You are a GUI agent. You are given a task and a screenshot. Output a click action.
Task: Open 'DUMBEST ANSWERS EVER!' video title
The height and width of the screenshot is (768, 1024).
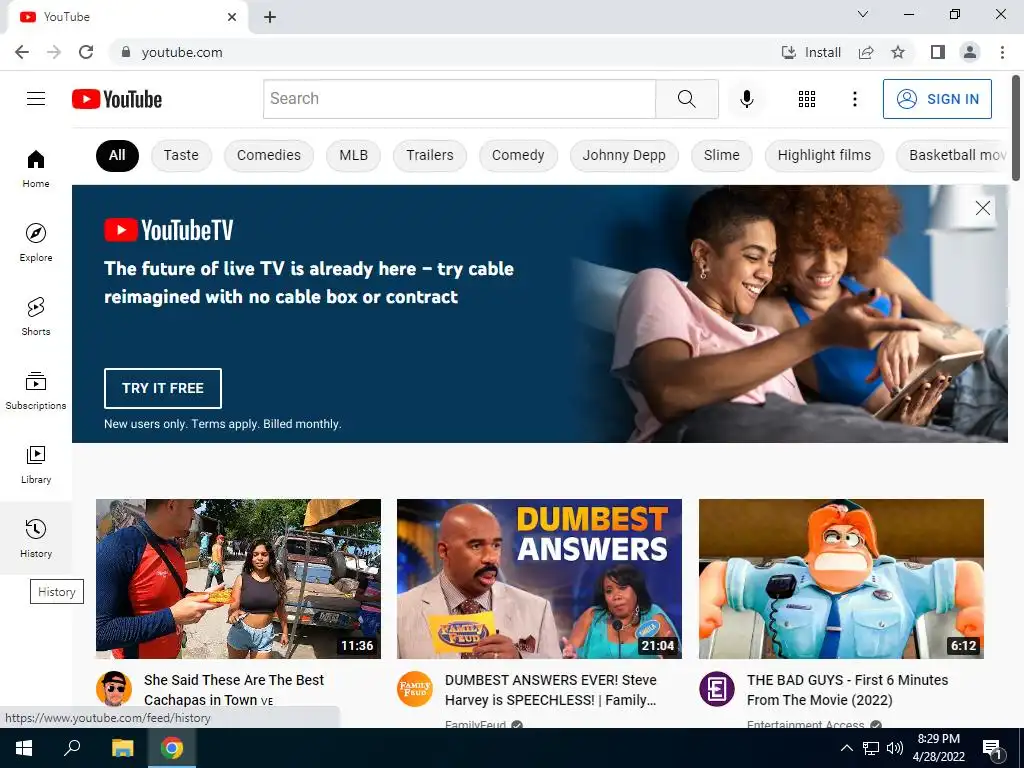551,690
